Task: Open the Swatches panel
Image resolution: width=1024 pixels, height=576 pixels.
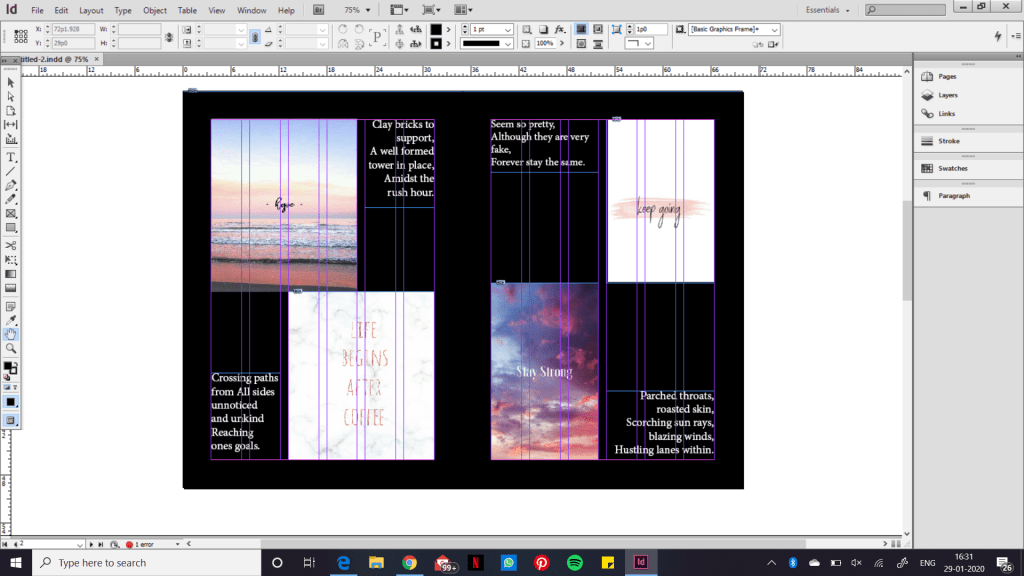Action: point(952,168)
